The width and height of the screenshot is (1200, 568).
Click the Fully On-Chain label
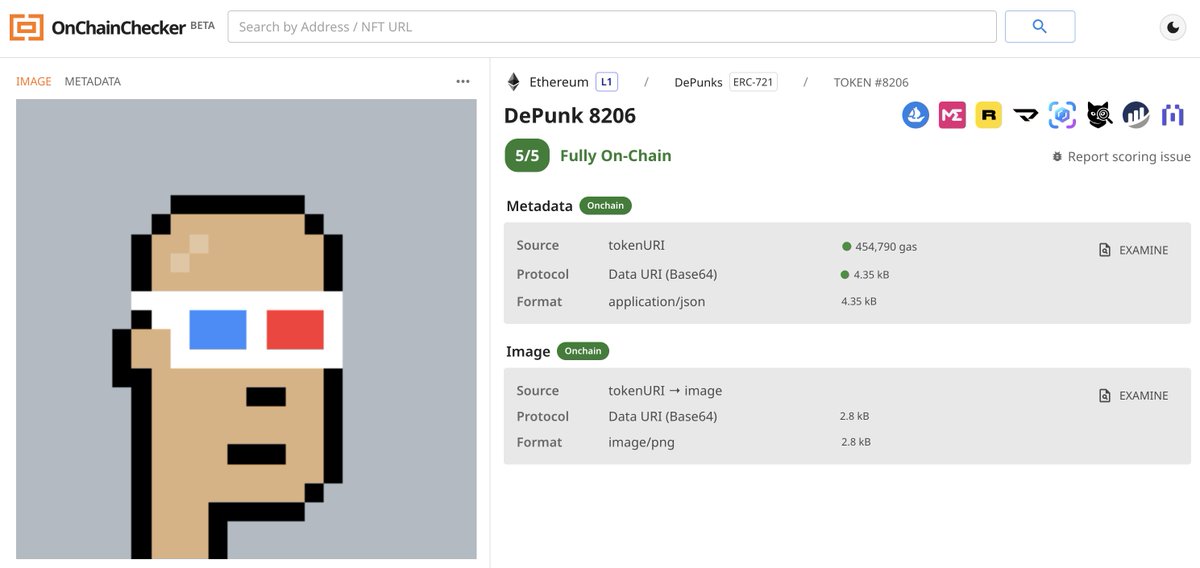(616, 155)
